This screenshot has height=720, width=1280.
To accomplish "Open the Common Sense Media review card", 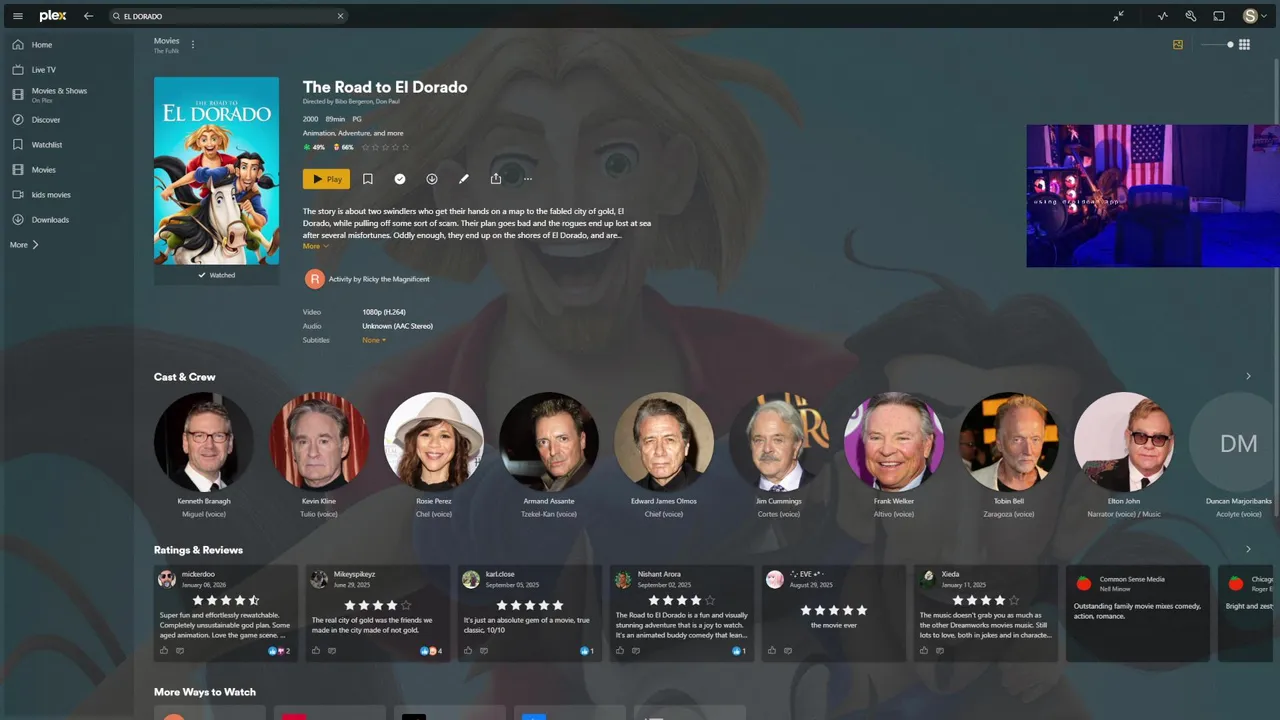I will pos(1138,613).
